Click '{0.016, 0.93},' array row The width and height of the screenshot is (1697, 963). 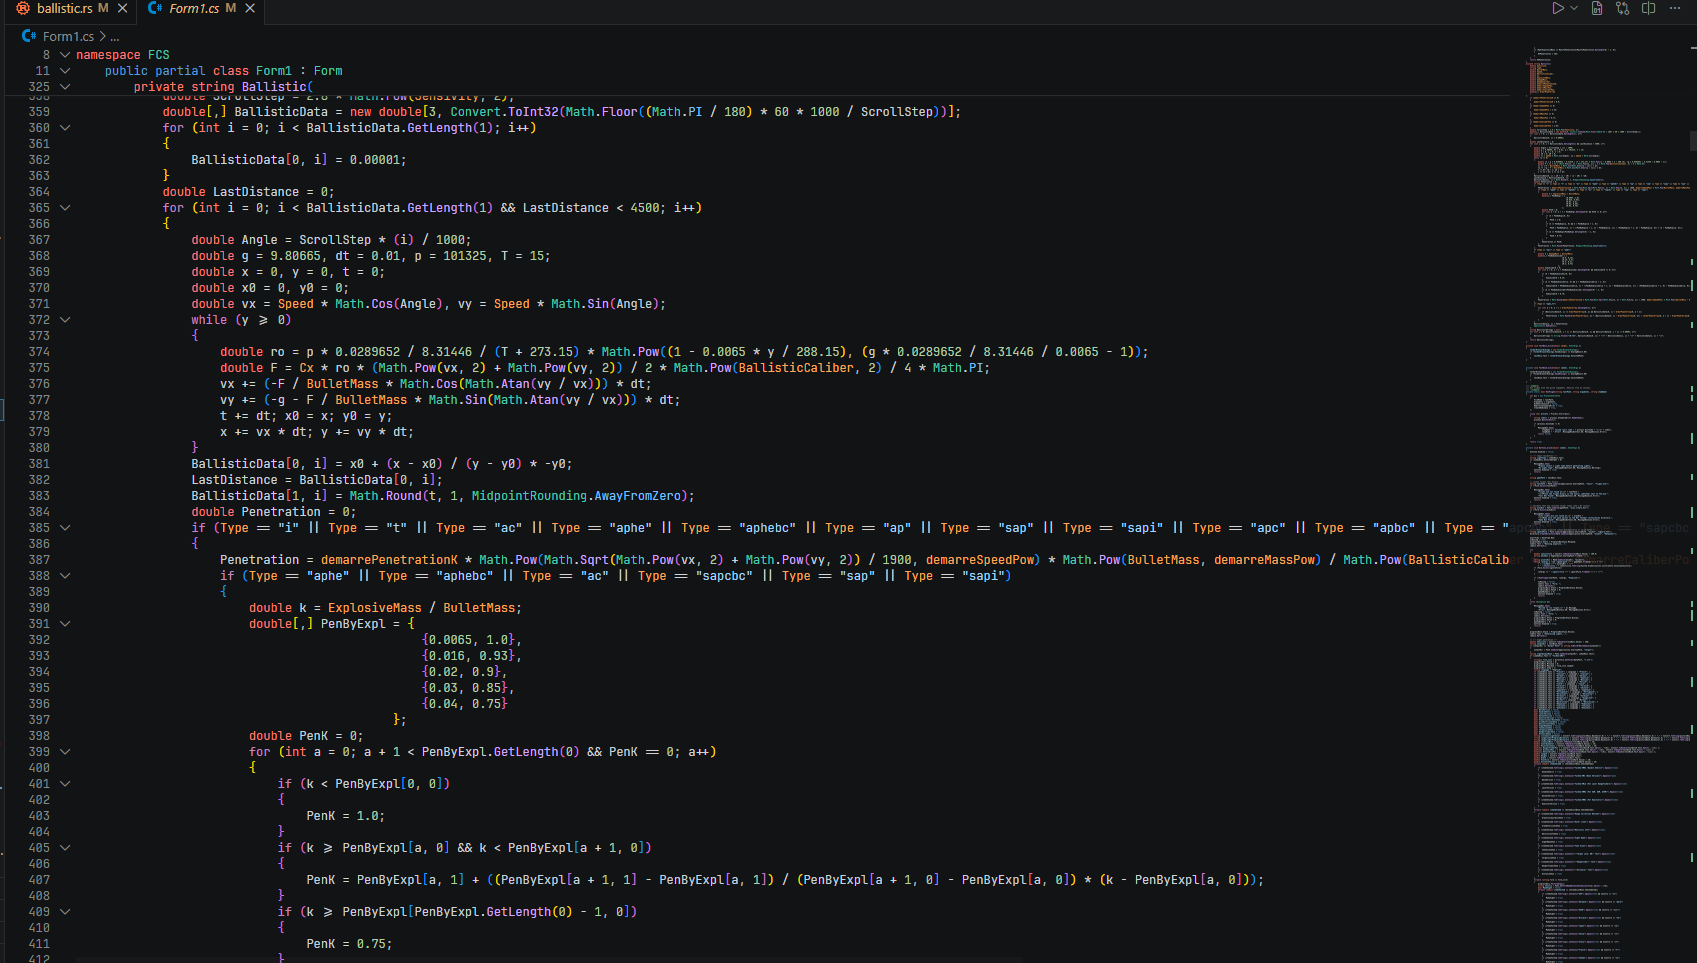[472, 656]
